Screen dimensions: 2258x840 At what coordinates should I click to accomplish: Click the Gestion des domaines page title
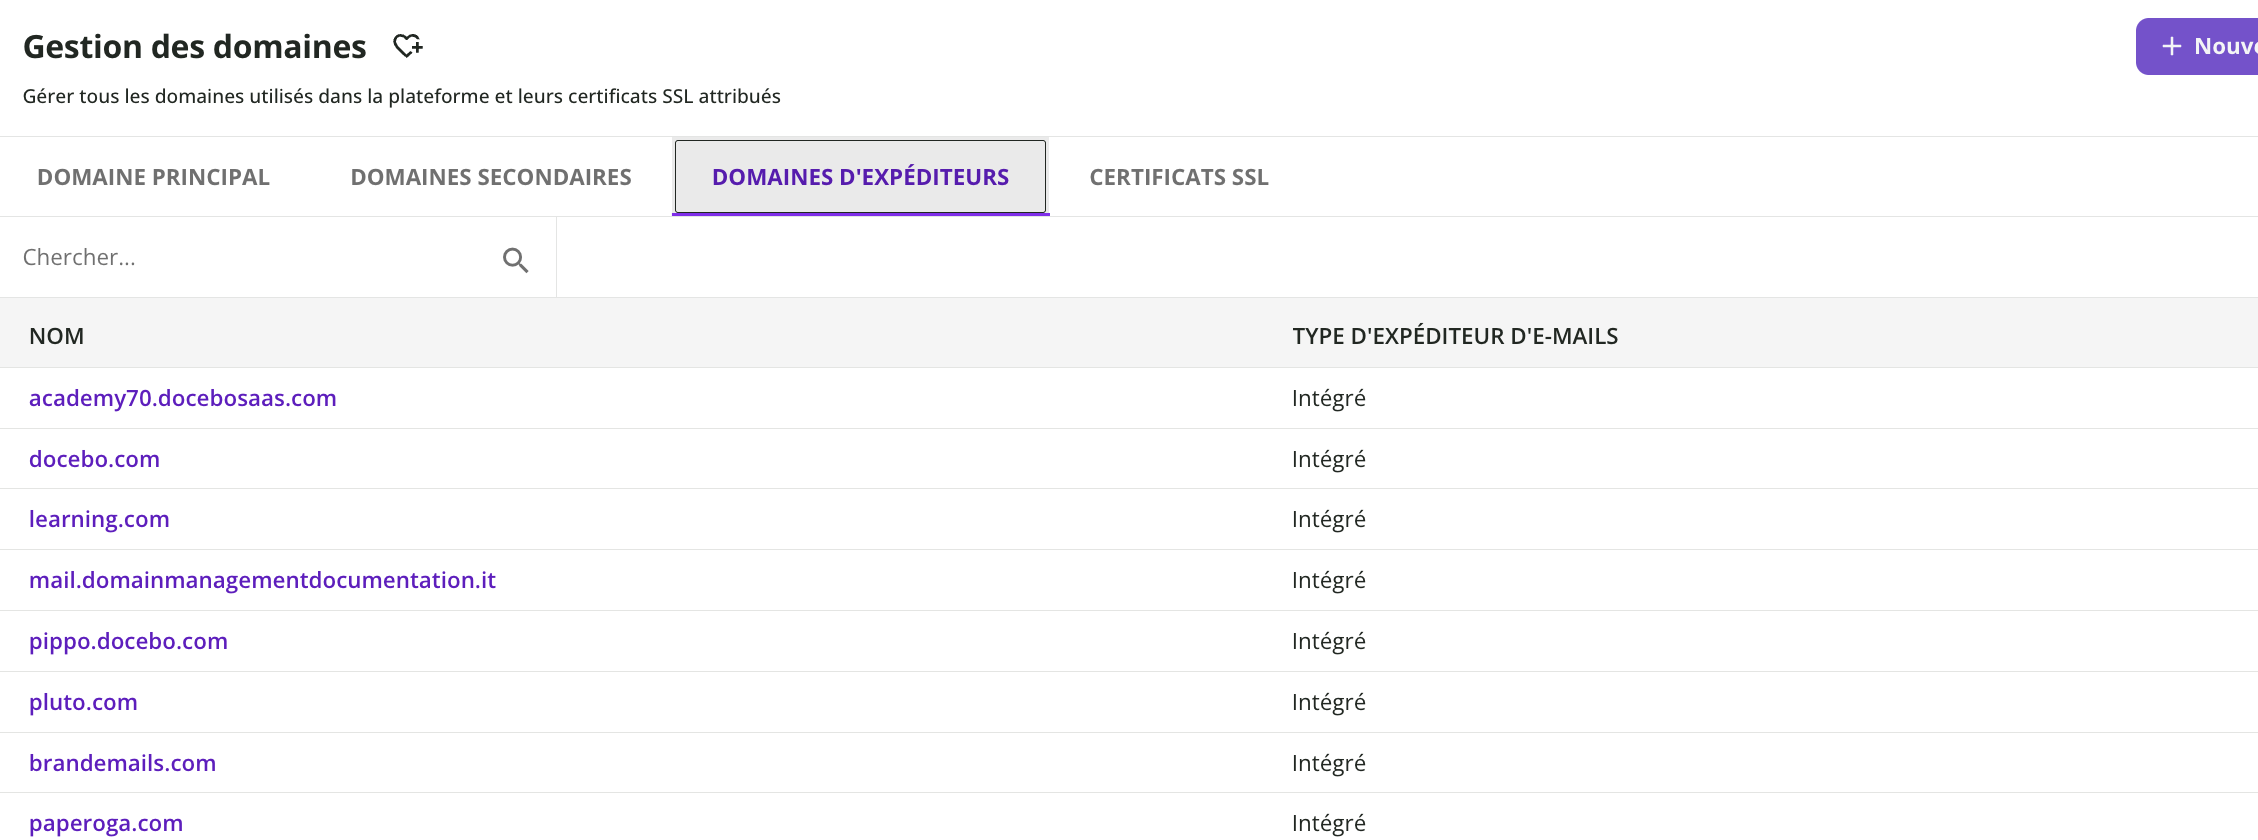pyautogui.click(x=195, y=47)
